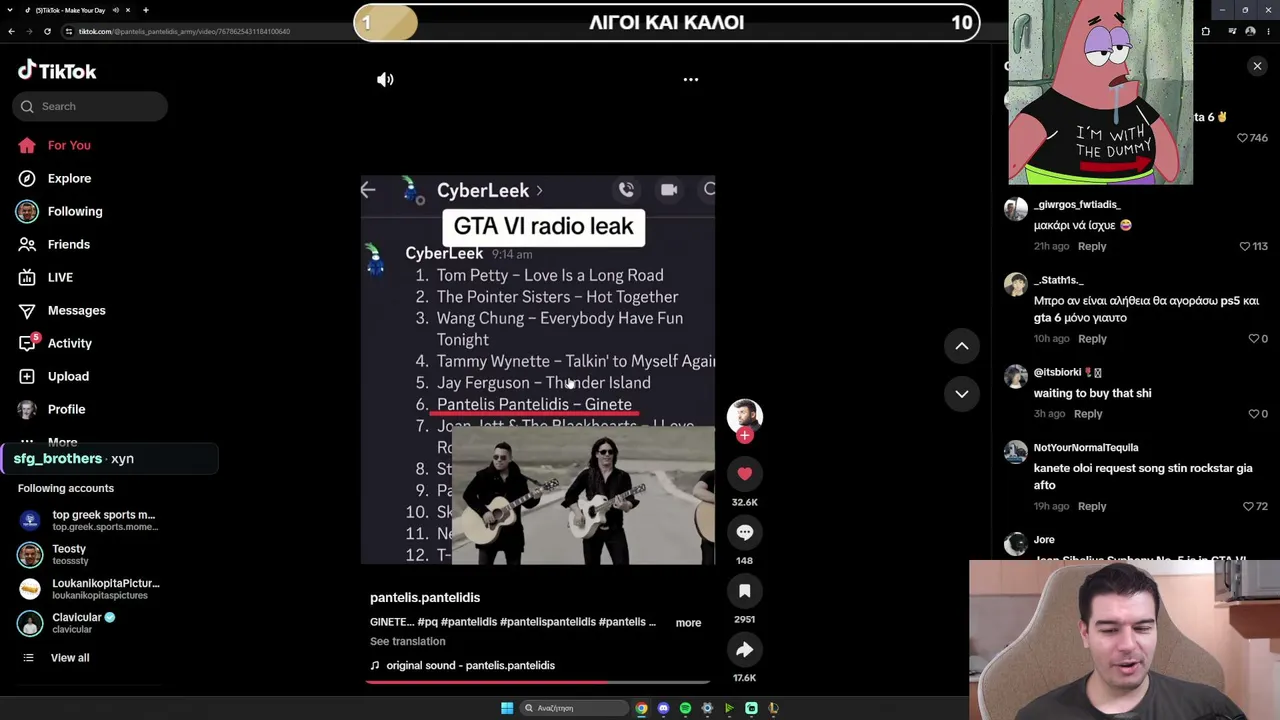Open Chrome from the taskbar
The height and width of the screenshot is (720, 1280).
[x=641, y=708]
